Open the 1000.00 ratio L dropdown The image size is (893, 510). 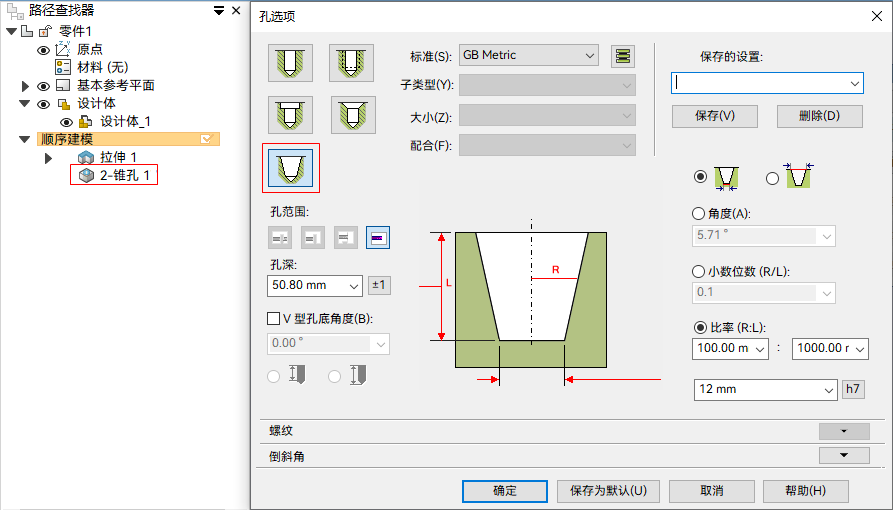point(859,349)
